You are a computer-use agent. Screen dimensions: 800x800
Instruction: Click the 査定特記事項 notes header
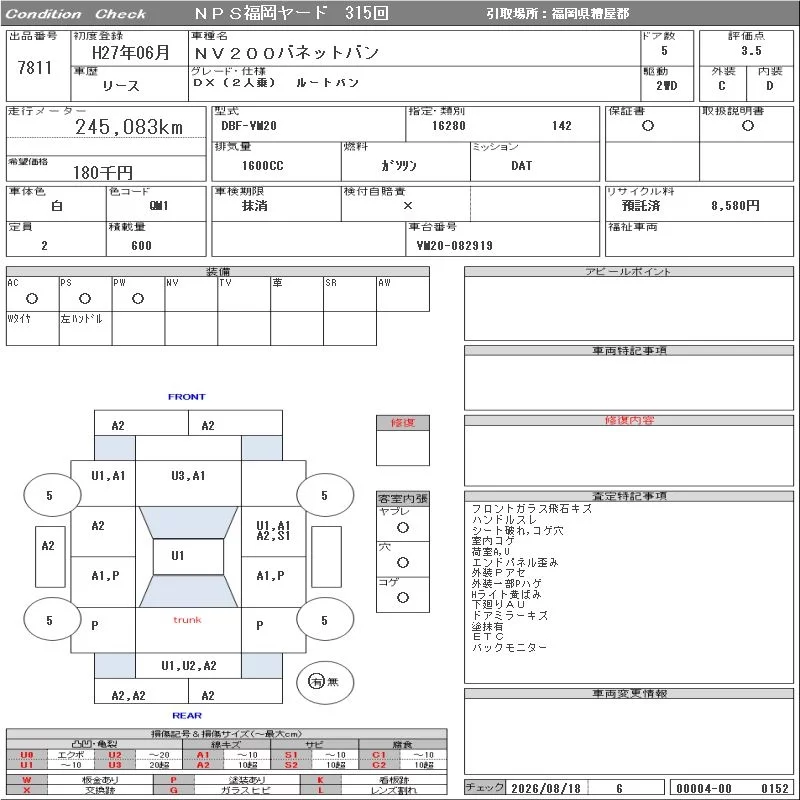(629, 496)
